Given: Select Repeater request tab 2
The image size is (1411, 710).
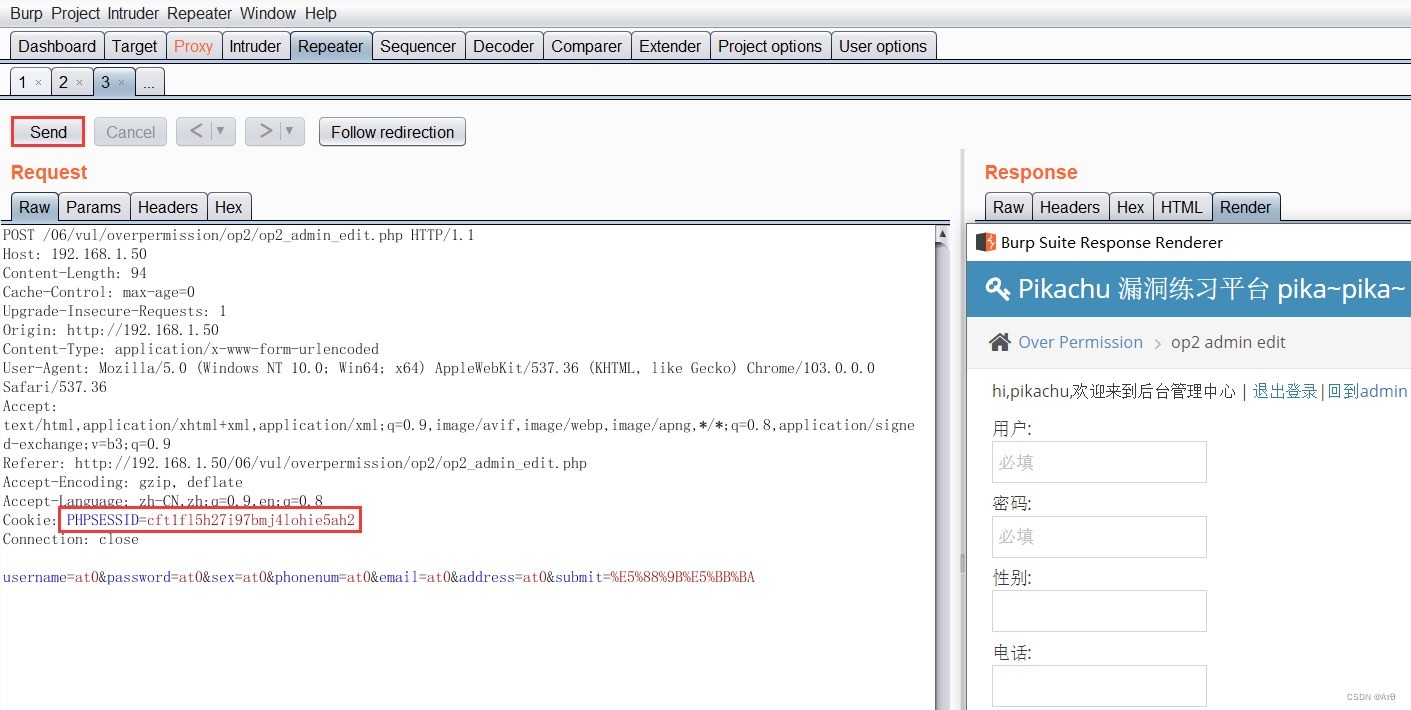Looking at the screenshot, I should [63, 82].
